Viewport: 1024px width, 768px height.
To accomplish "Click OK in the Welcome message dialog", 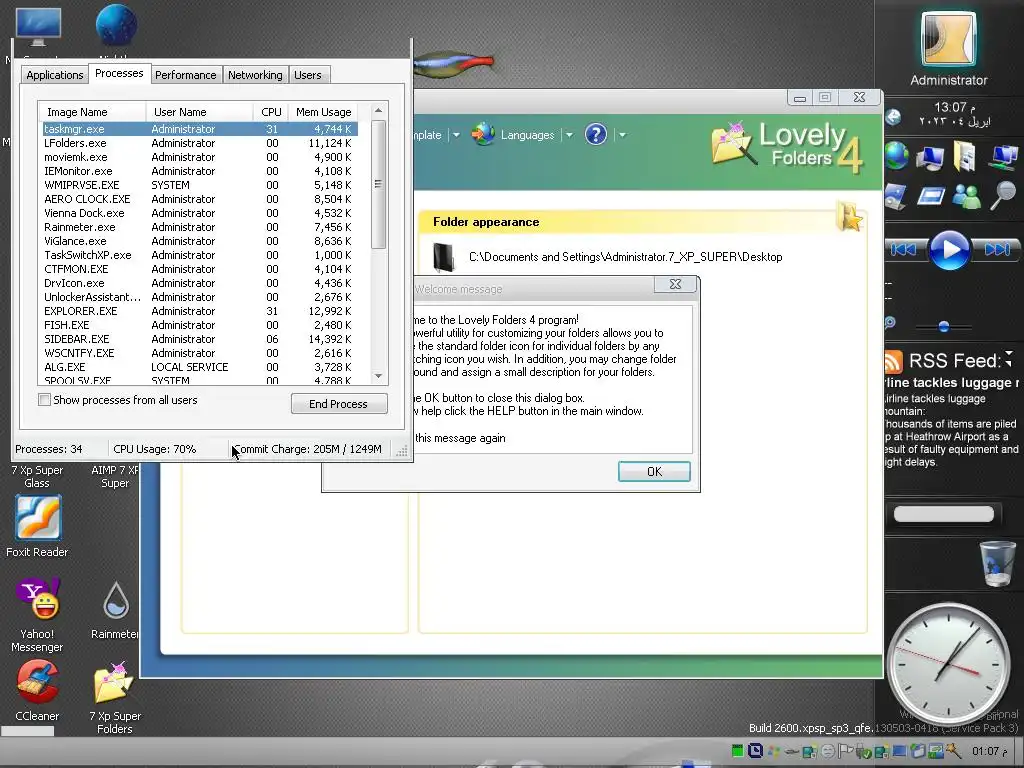I will pyautogui.click(x=654, y=472).
